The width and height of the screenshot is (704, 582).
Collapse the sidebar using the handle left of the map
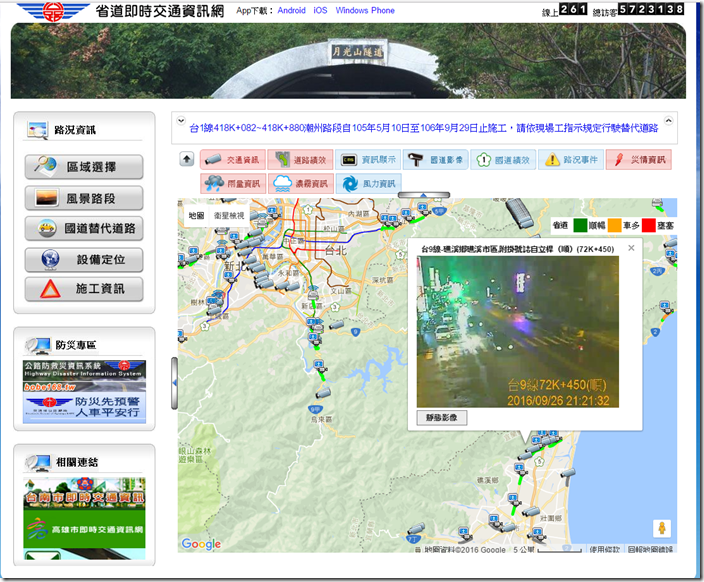pos(174,383)
